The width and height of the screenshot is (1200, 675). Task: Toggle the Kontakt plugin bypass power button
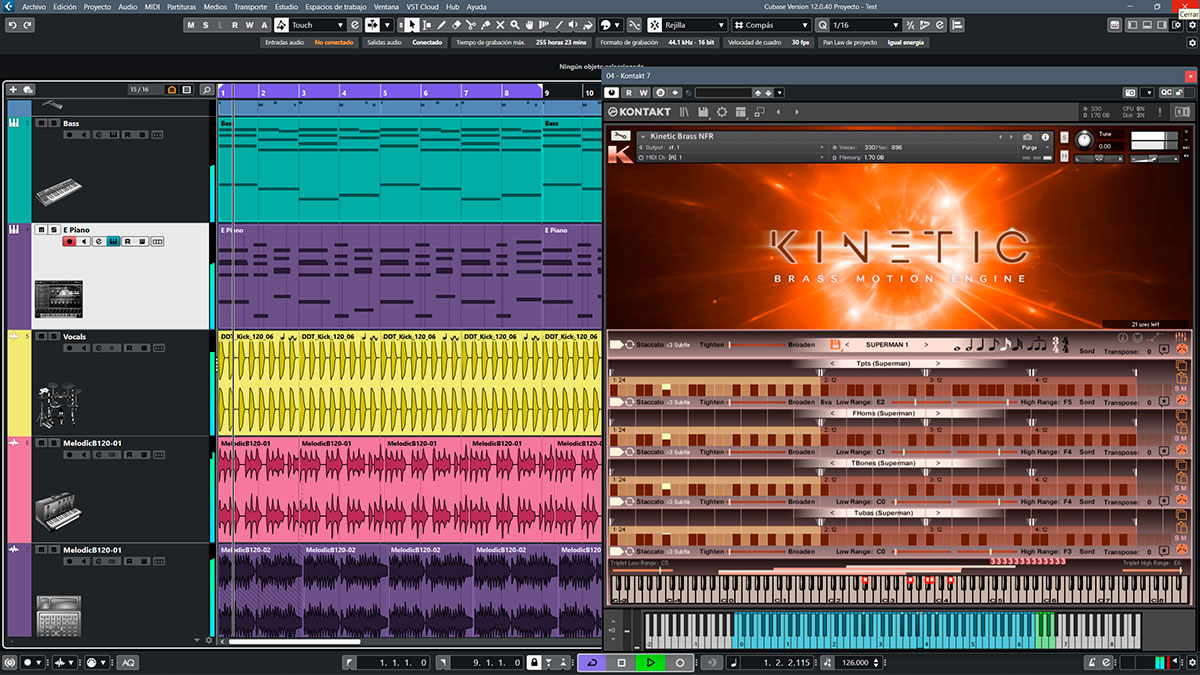(x=613, y=93)
